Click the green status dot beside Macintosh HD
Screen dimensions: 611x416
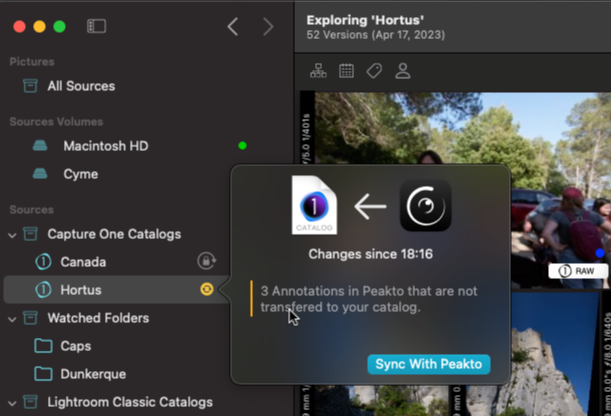(242, 146)
